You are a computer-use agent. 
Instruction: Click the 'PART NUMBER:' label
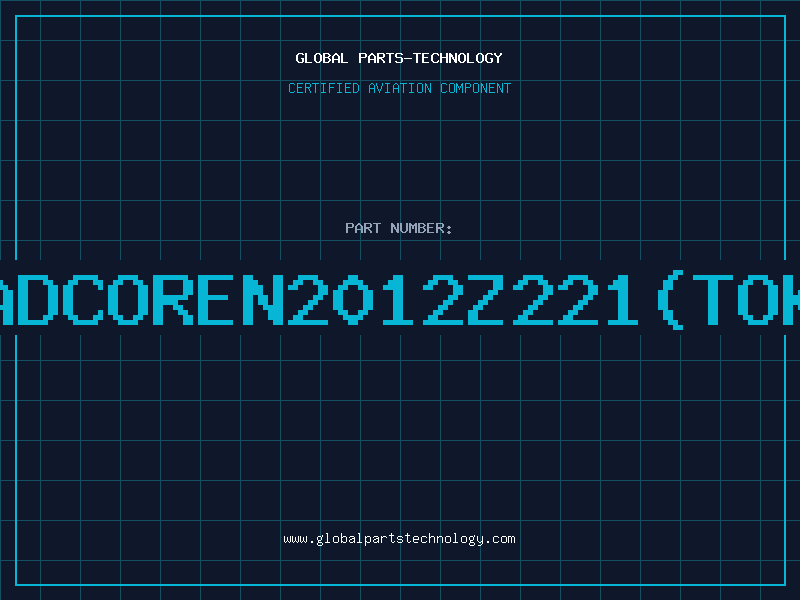click(x=399, y=228)
